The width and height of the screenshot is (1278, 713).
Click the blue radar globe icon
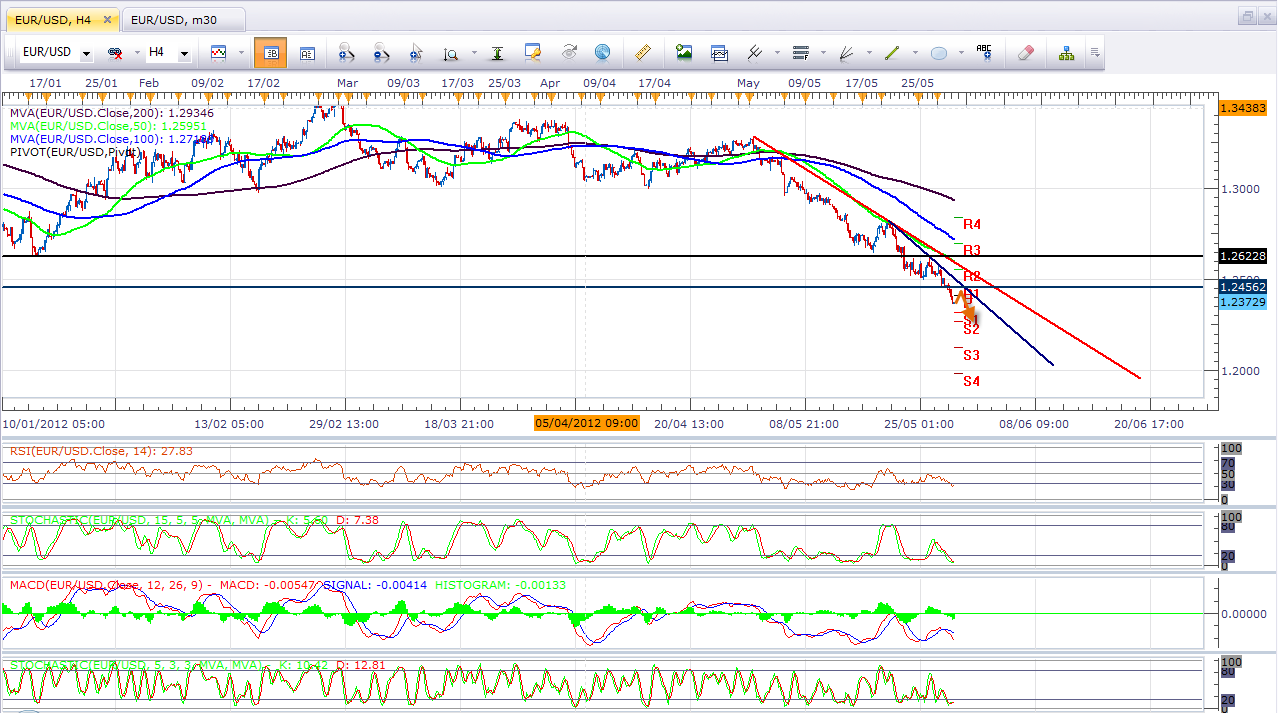[602, 52]
